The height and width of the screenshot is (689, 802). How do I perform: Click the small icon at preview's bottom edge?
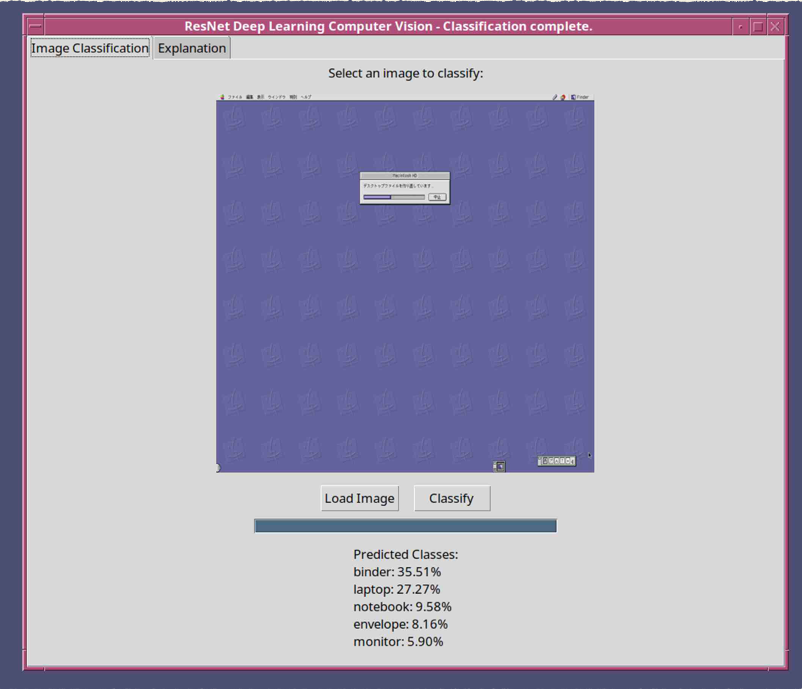tap(499, 466)
